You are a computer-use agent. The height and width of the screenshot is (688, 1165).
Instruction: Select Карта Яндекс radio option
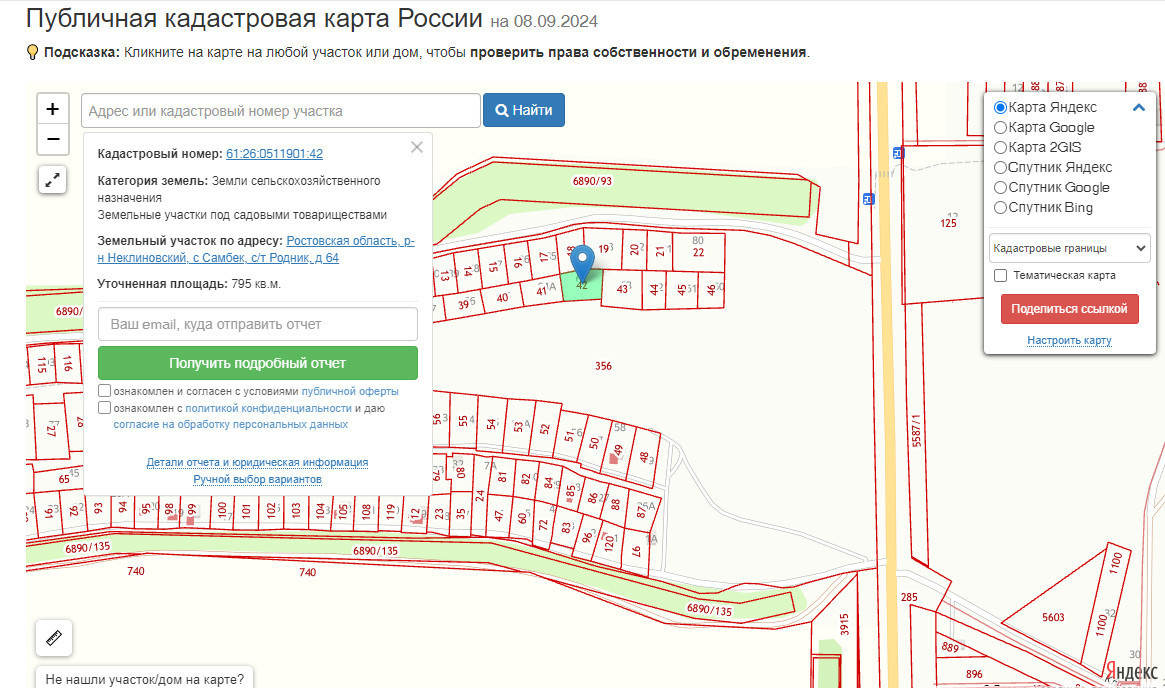coord(1000,108)
